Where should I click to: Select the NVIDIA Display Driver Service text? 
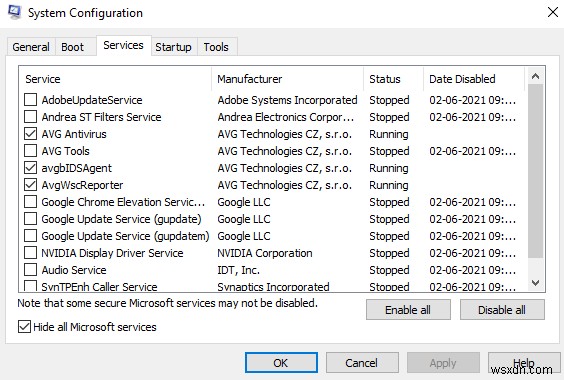pyautogui.click(x=112, y=253)
